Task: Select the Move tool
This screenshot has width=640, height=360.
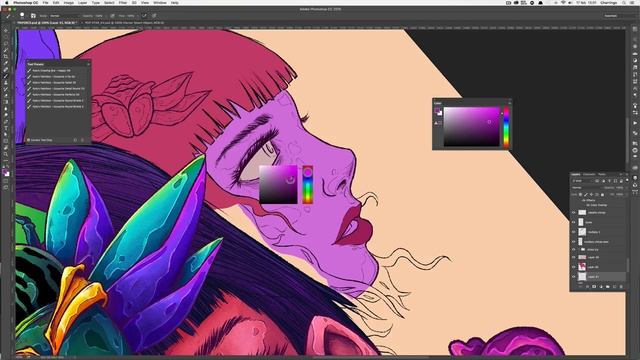Action: click(x=6, y=30)
